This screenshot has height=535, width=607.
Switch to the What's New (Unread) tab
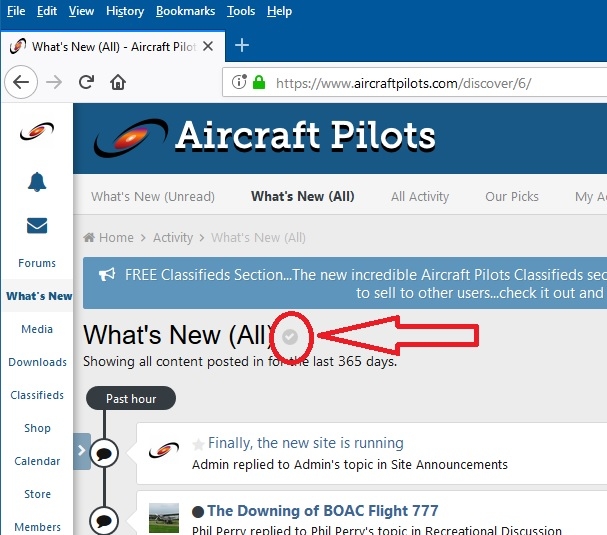coord(153,196)
